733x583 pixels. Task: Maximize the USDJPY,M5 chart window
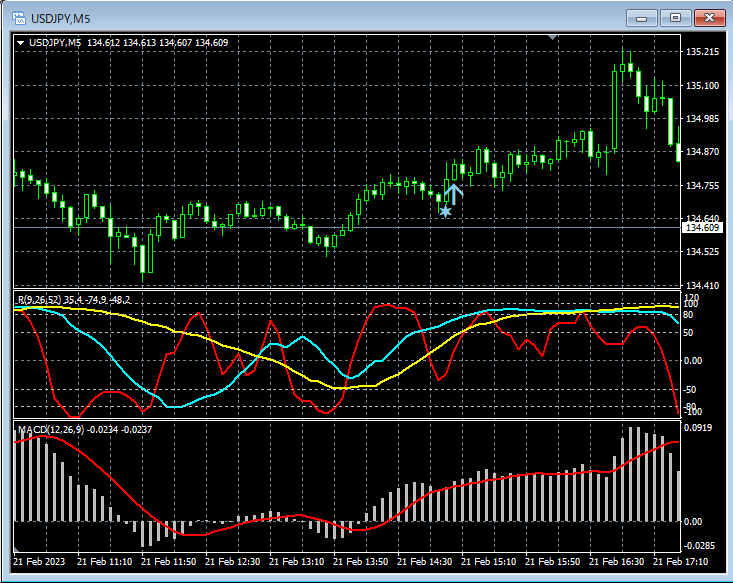coord(676,17)
